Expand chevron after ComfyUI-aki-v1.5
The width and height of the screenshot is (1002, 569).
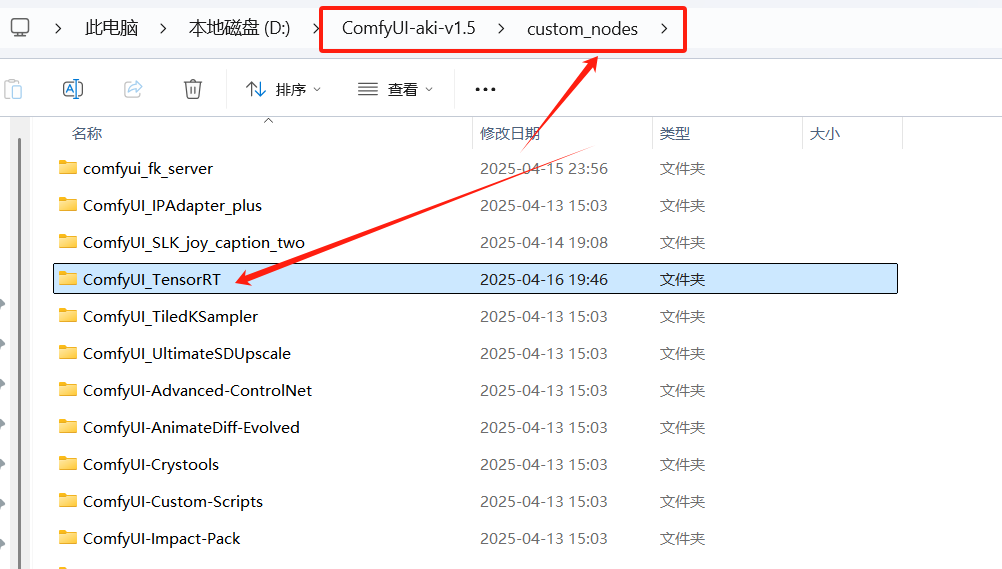coord(501,28)
